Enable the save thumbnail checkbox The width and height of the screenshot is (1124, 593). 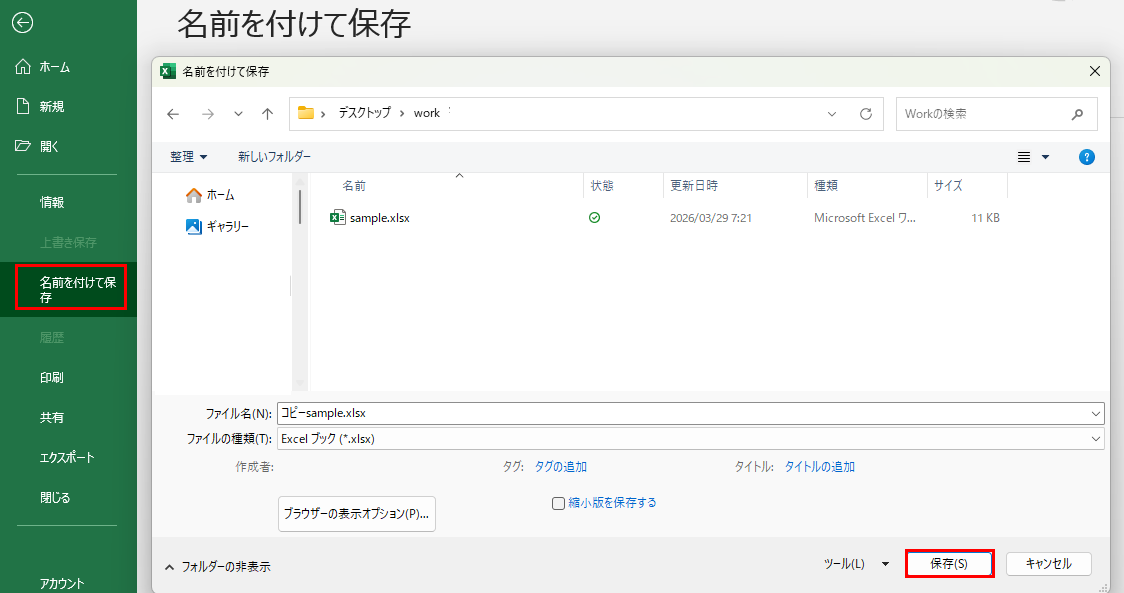(x=559, y=503)
